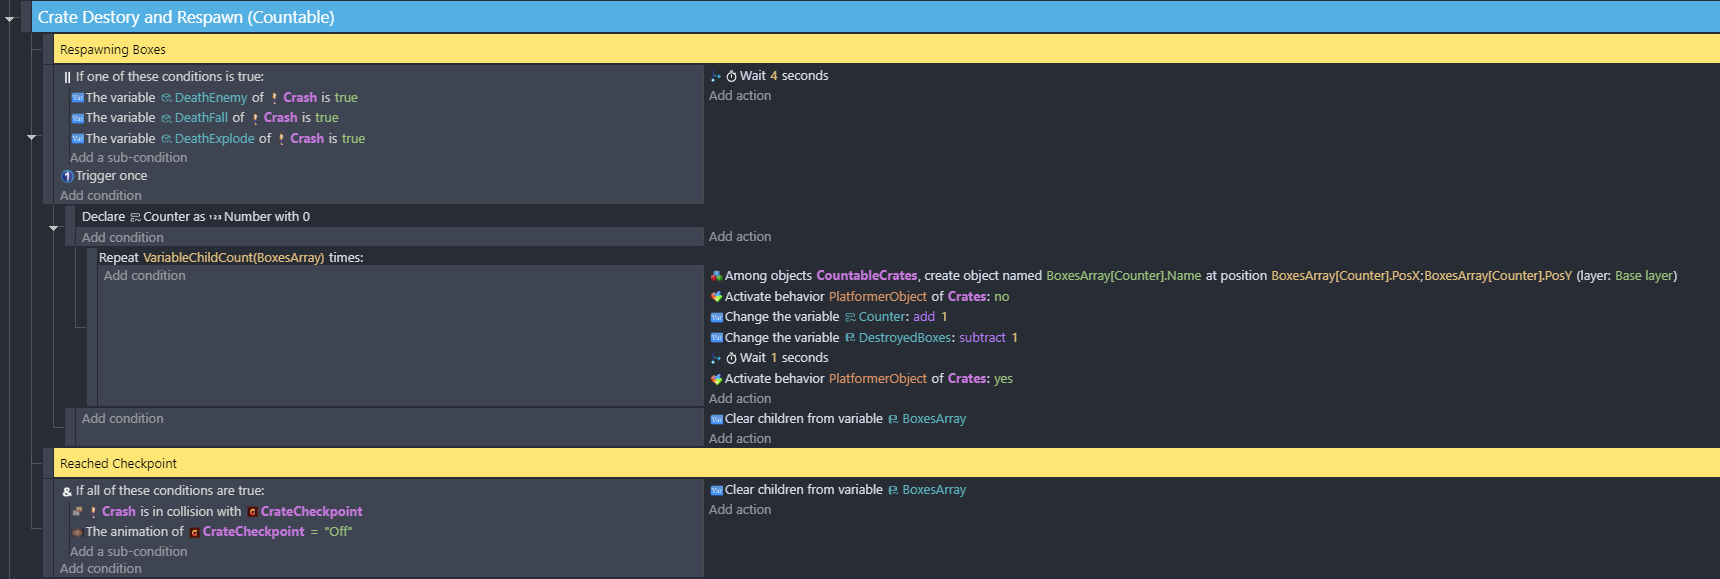
Task: Add action below Wait 4 seconds
Action: pyautogui.click(x=740, y=96)
